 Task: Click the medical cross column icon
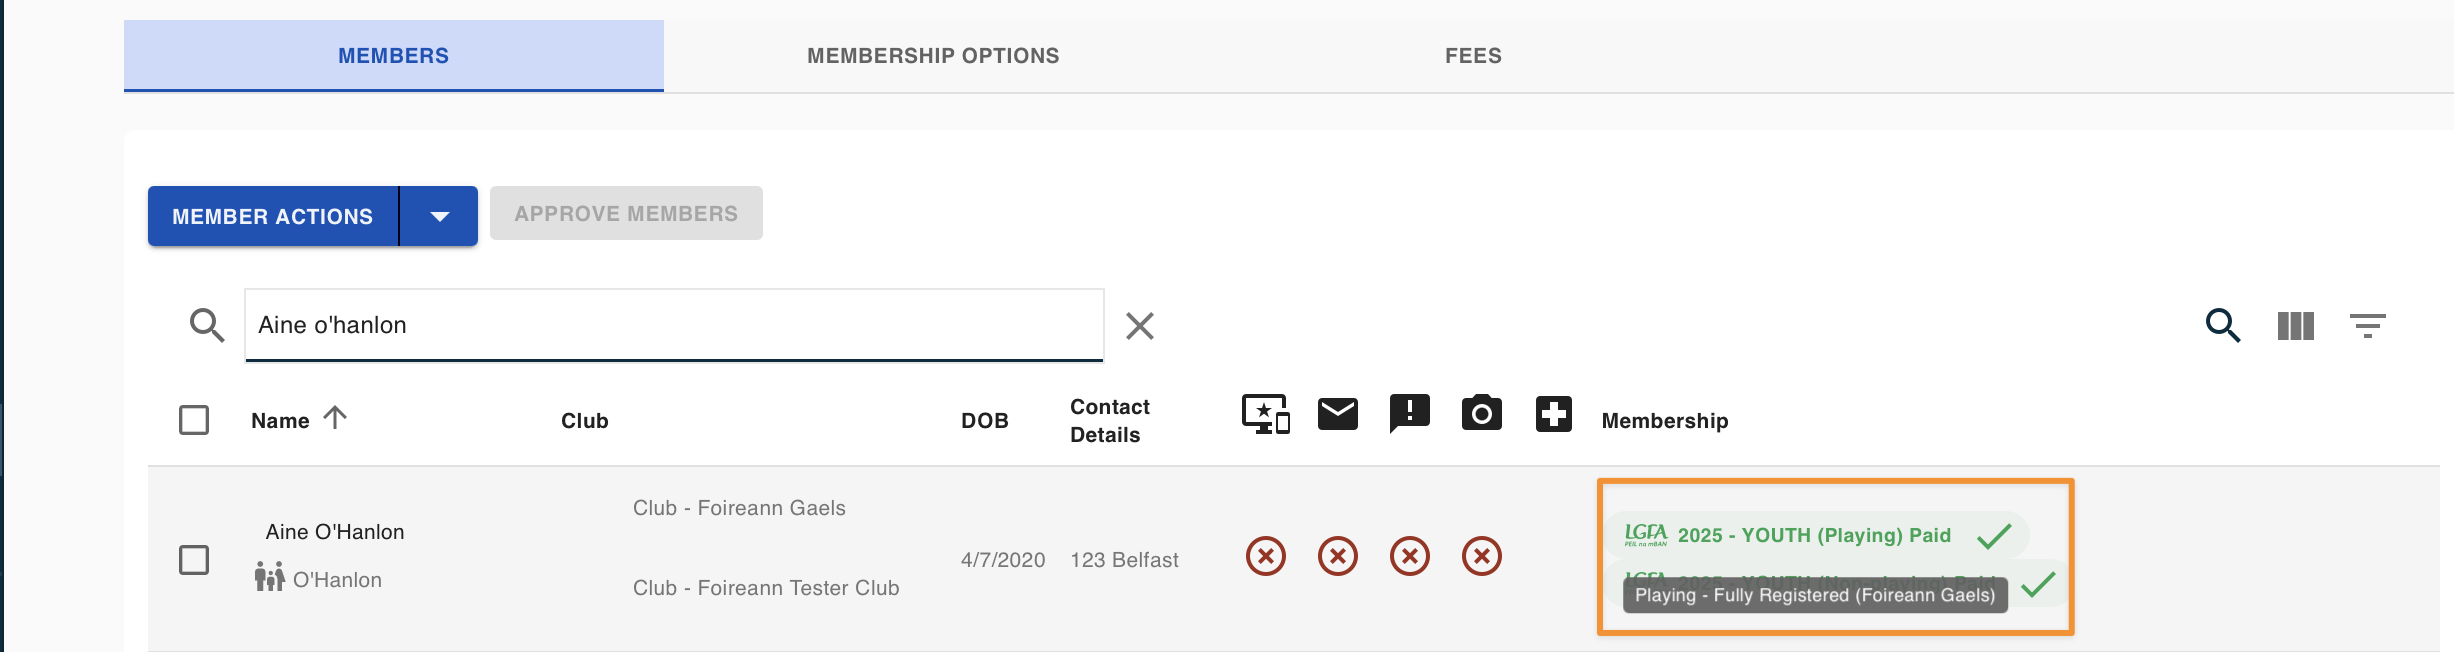[x=1554, y=414]
